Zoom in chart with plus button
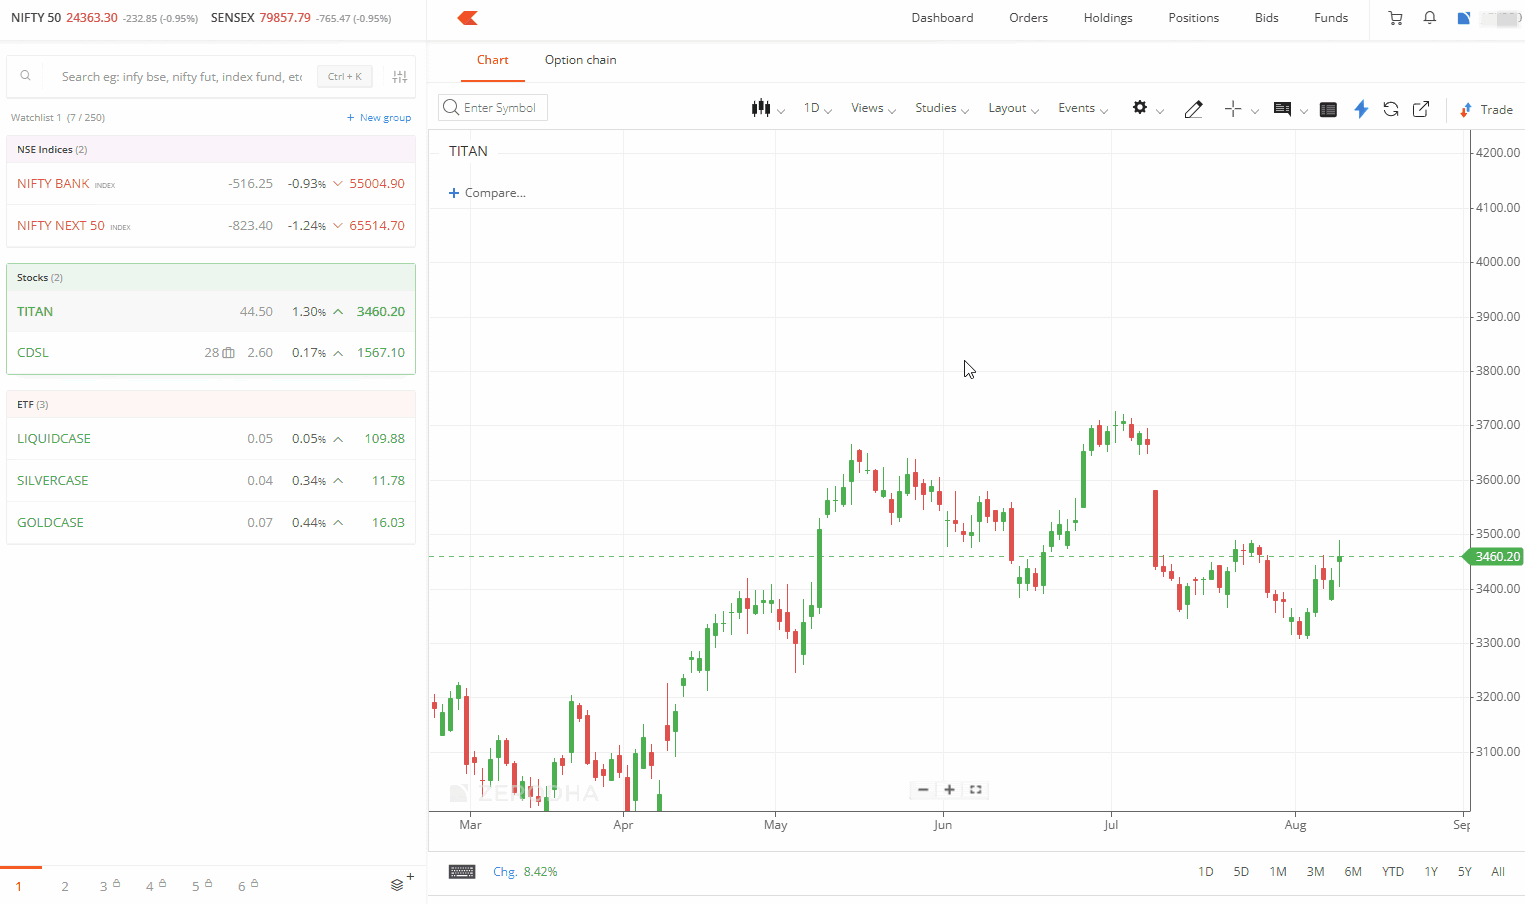The height and width of the screenshot is (904, 1525). pyautogui.click(x=949, y=790)
